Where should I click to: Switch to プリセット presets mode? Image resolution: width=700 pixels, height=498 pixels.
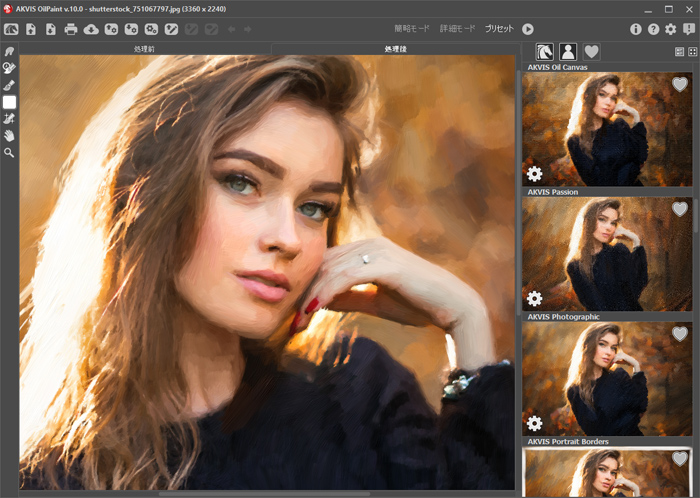click(499, 29)
